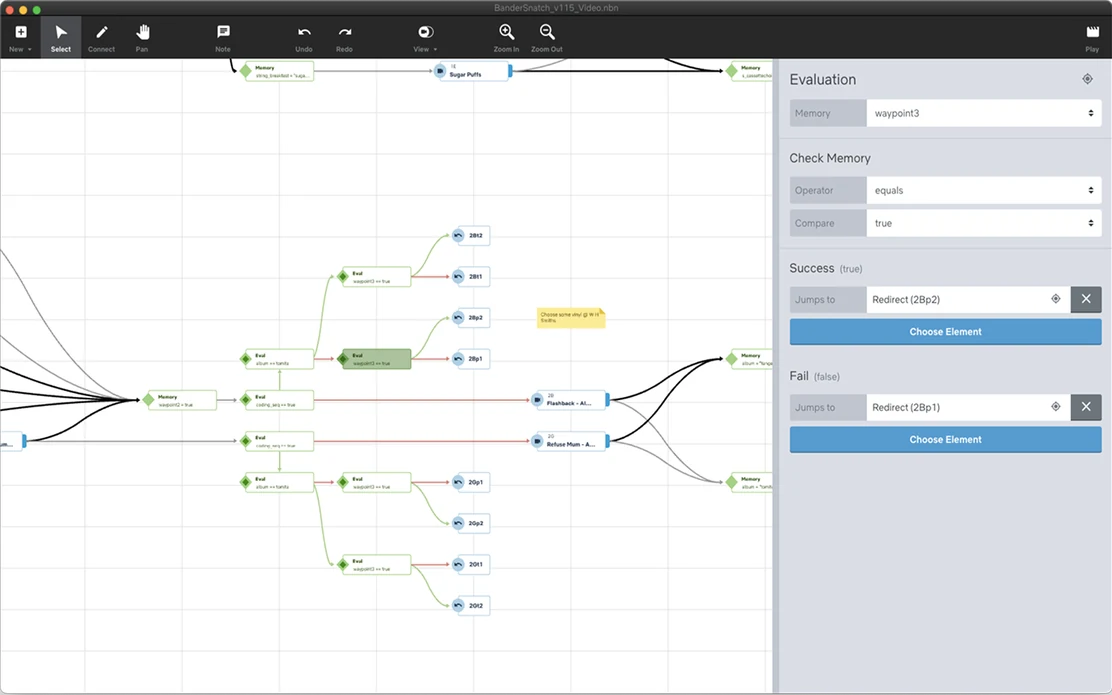This screenshot has height=695, width=1112.
Task: Open the yellow sticky note
Action: point(571,318)
